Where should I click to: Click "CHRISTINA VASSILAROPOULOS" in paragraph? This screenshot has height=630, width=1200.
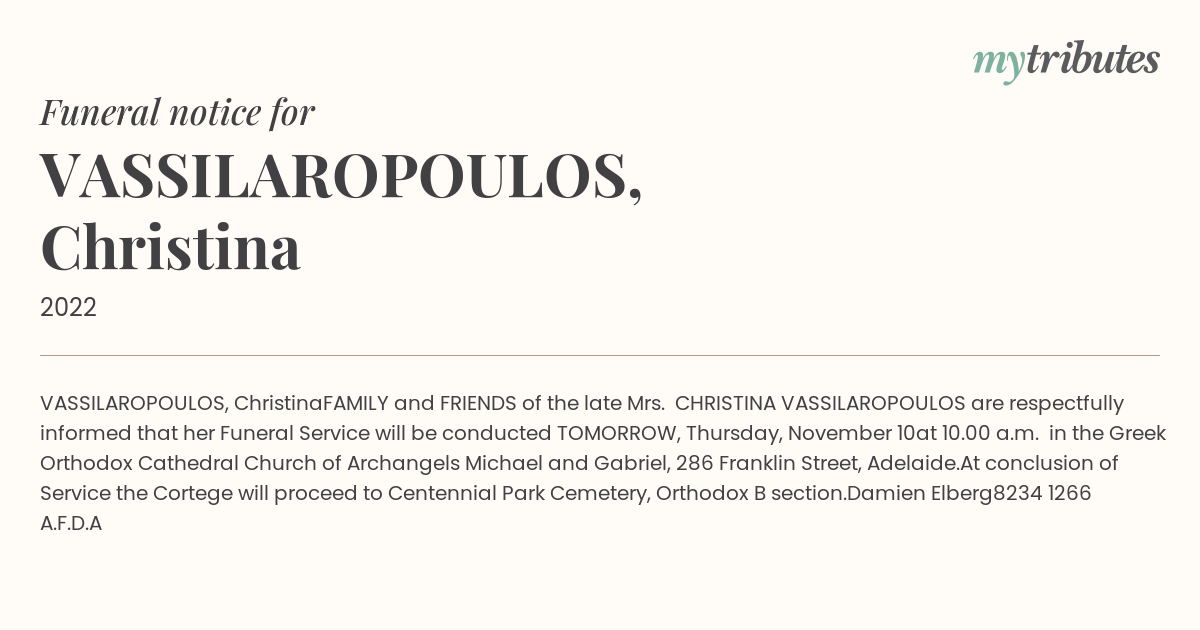tap(820, 403)
